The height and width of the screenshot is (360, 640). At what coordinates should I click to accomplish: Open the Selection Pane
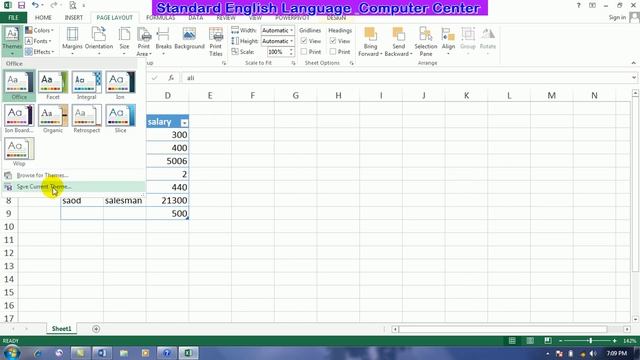(426, 41)
